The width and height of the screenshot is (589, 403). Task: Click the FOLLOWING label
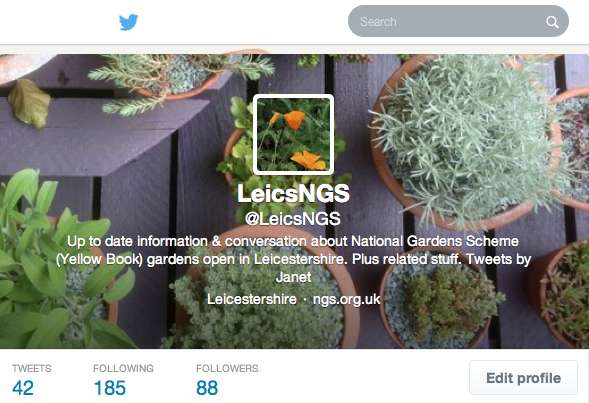(x=123, y=368)
